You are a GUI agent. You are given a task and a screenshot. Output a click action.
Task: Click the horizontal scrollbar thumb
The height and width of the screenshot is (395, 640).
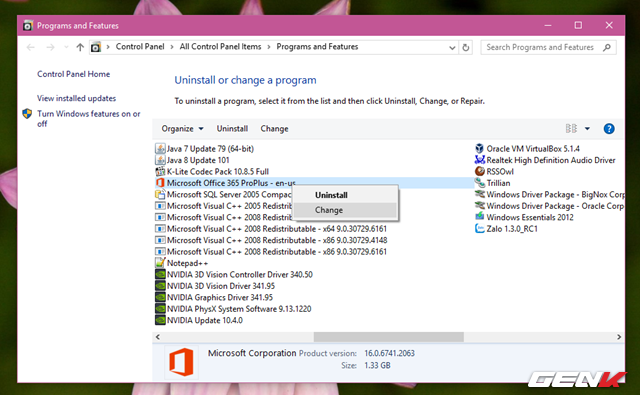[x=389, y=337]
